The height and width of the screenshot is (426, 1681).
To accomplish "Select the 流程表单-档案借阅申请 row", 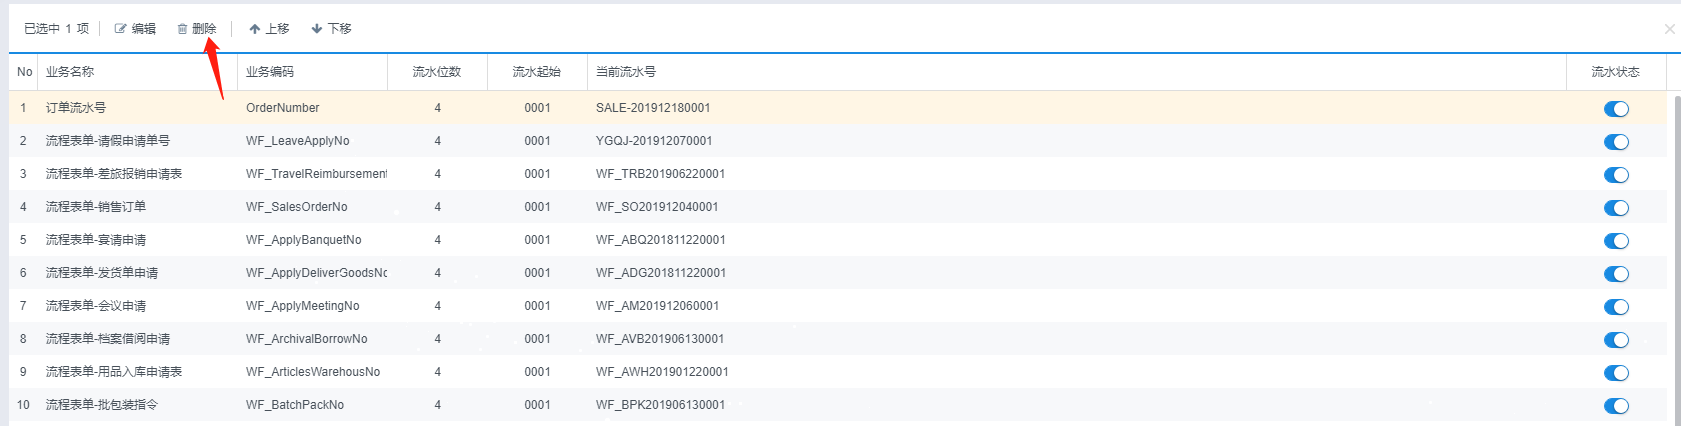I will click(108, 339).
